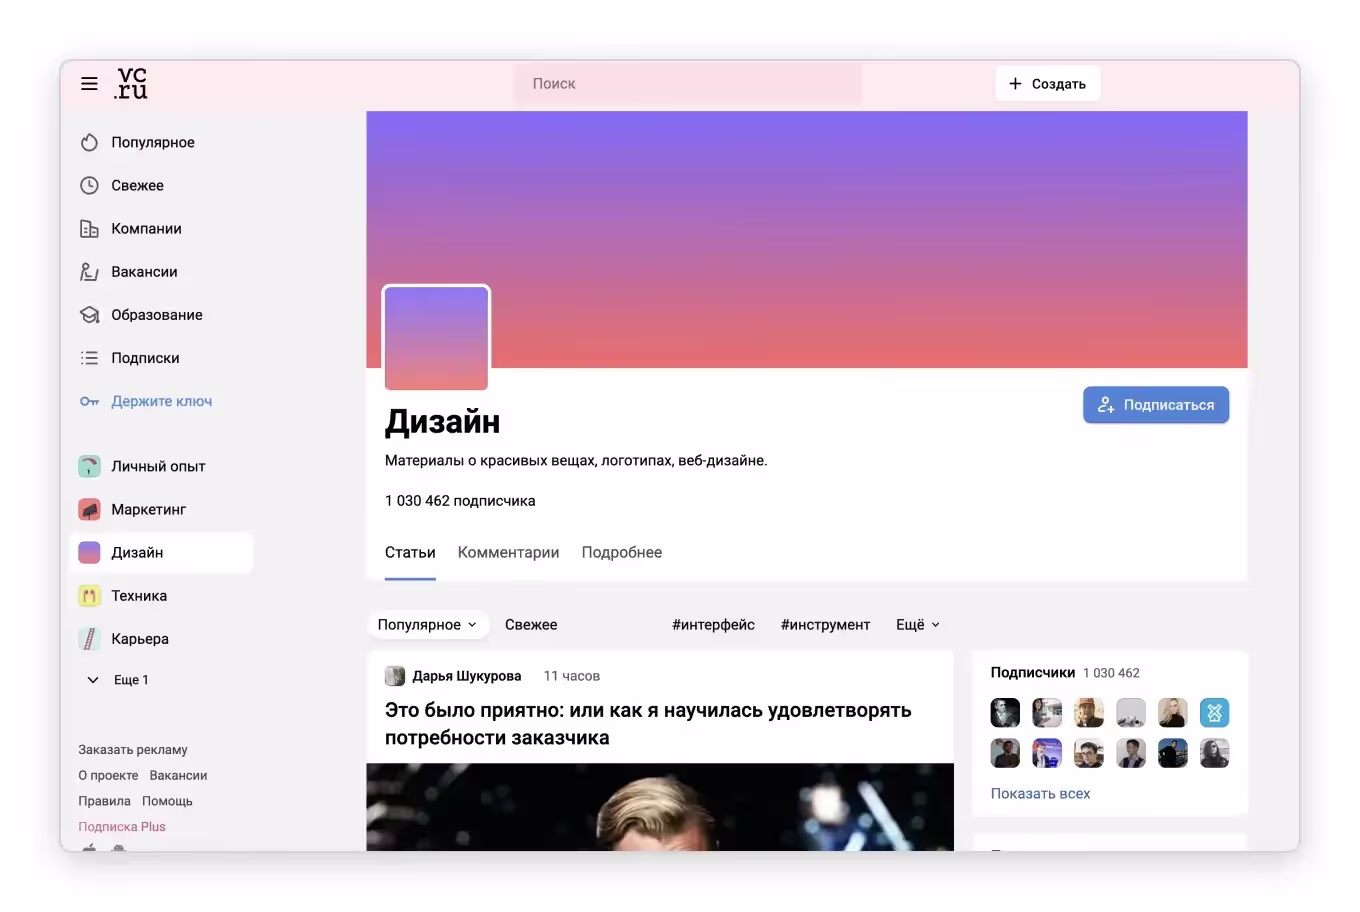
Task: Expand the Популярное sorting dropdown
Action: (x=428, y=624)
